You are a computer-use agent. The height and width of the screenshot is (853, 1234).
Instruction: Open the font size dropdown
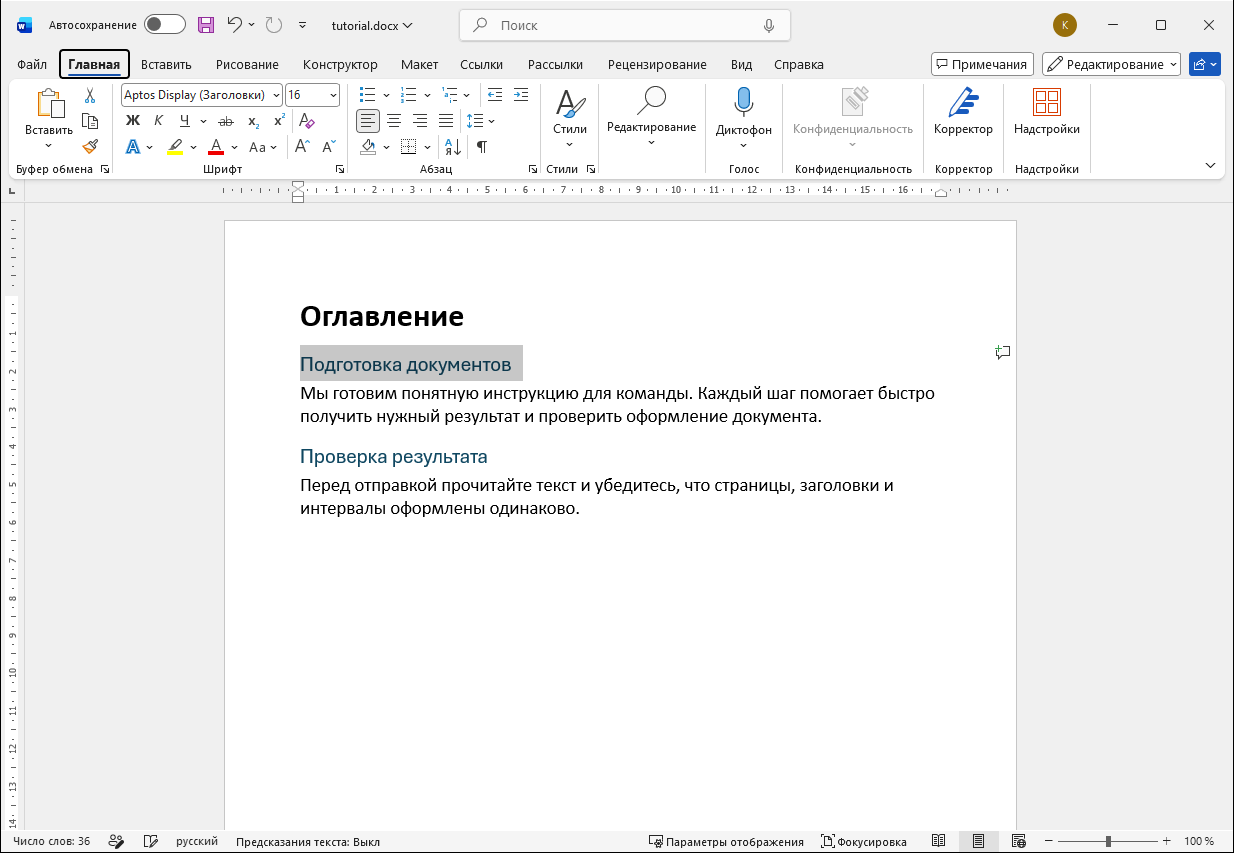tap(333, 95)
